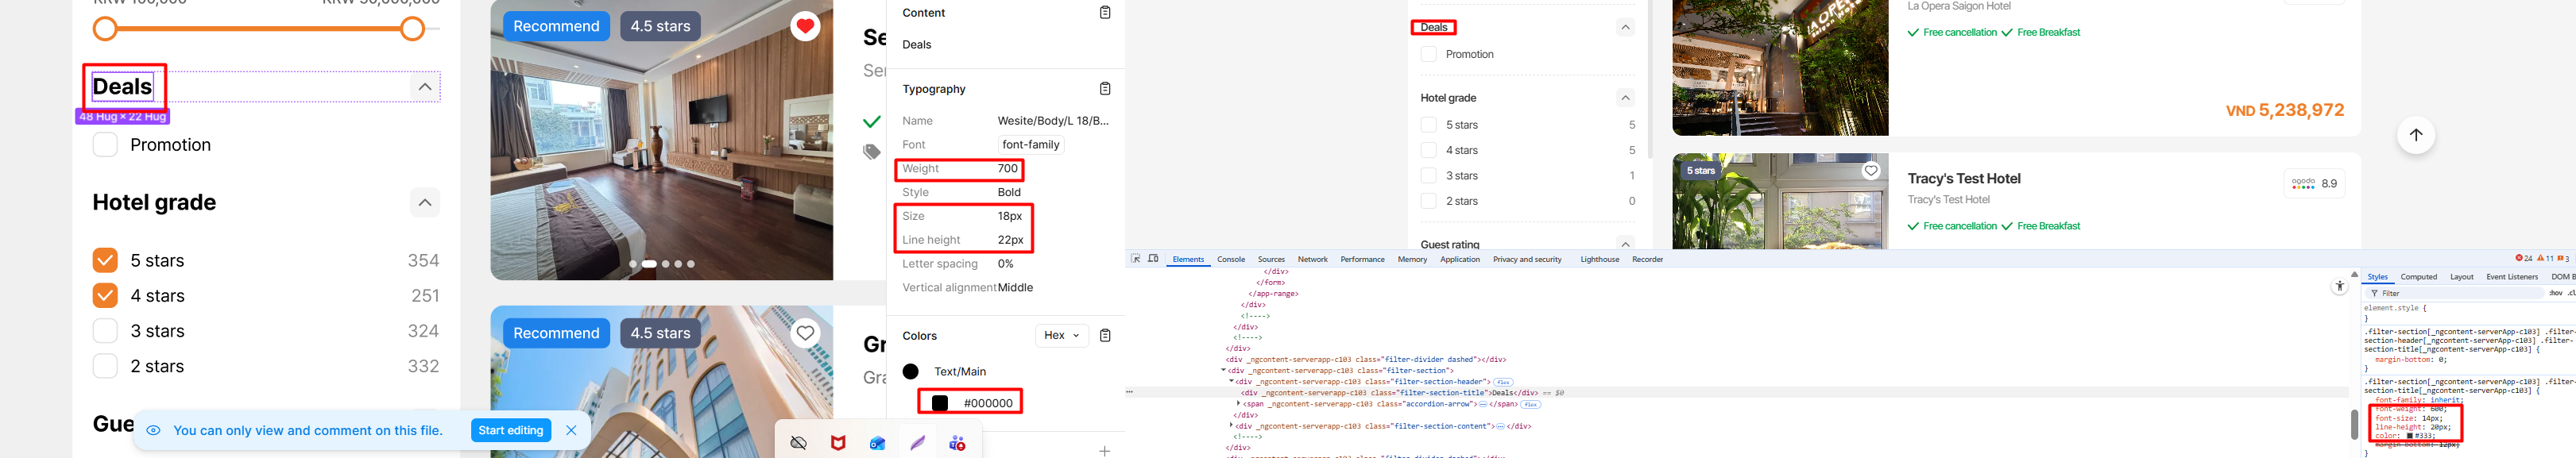Click the #333 color swatch in styles
The height and width of the screenshot is (458, 2576).
coord(2410,436)
